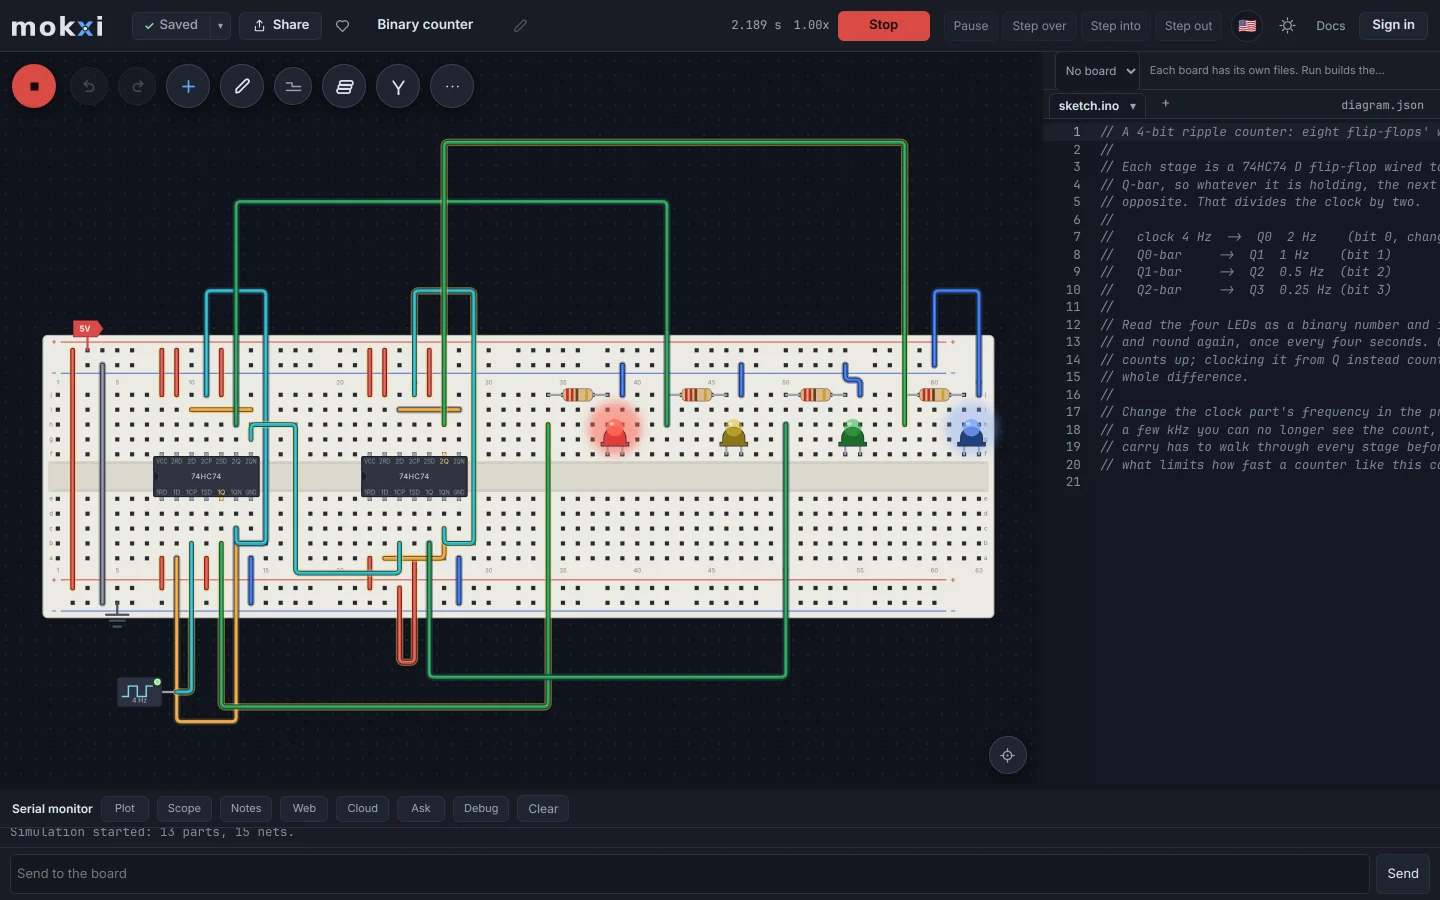Viewport: 1440px width, 900px height.
Task: Open the layers stack tool
Action: (x=344, y=86)
